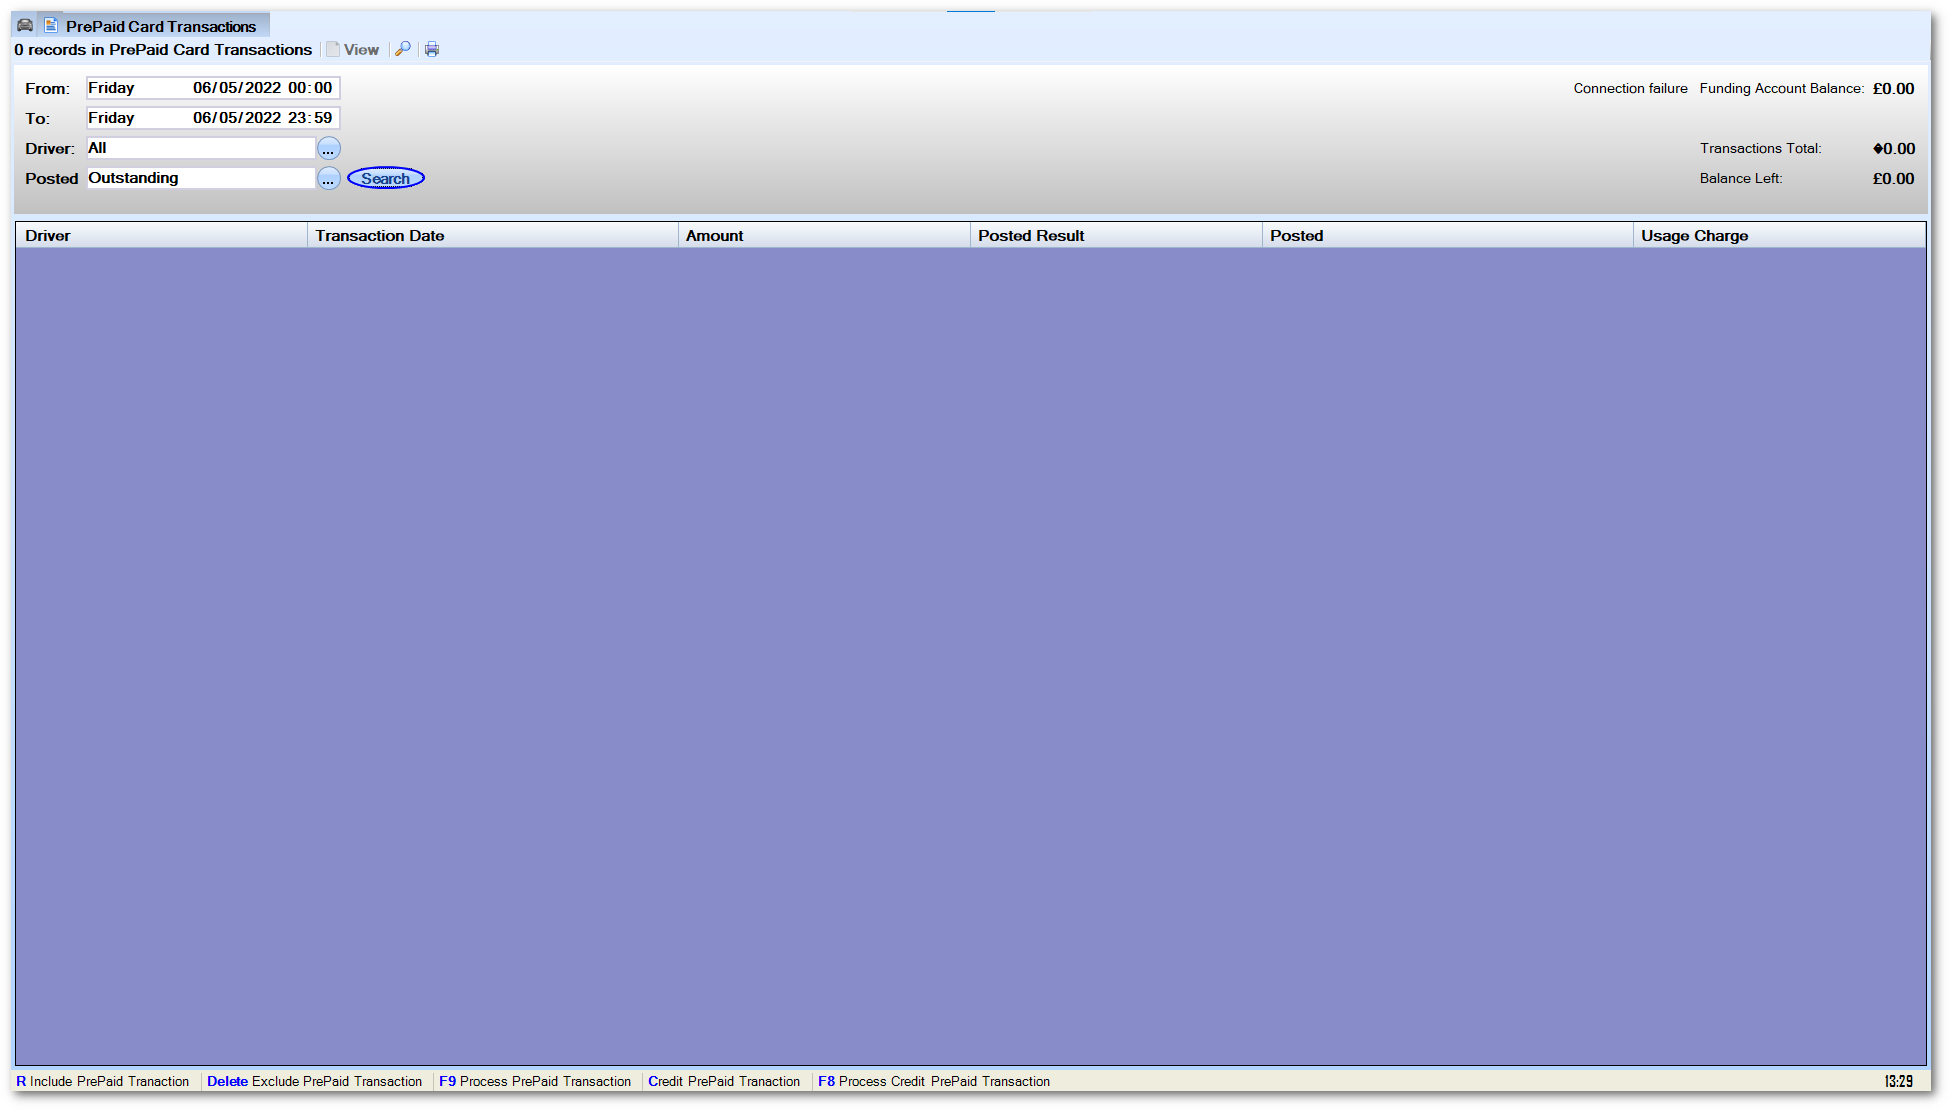Select the Driver column header to sort
The image size is (1950, 1110).
pos(158,234)
